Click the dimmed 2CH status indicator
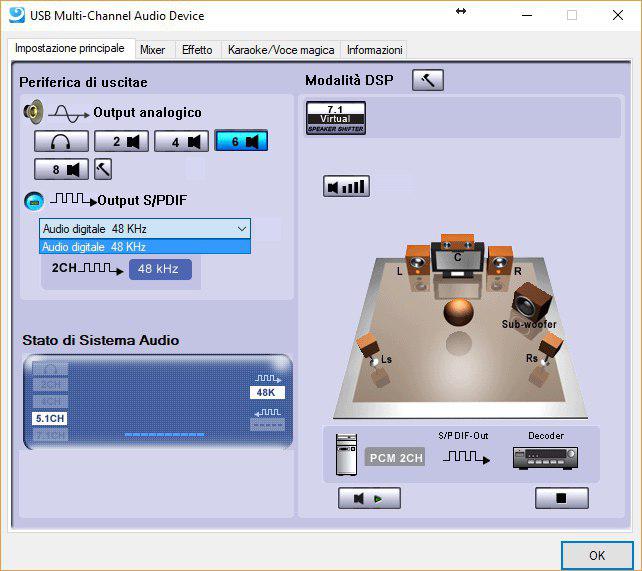Image resolution: width=642 pixels, height=571 pixels. [x=50, y=385]
